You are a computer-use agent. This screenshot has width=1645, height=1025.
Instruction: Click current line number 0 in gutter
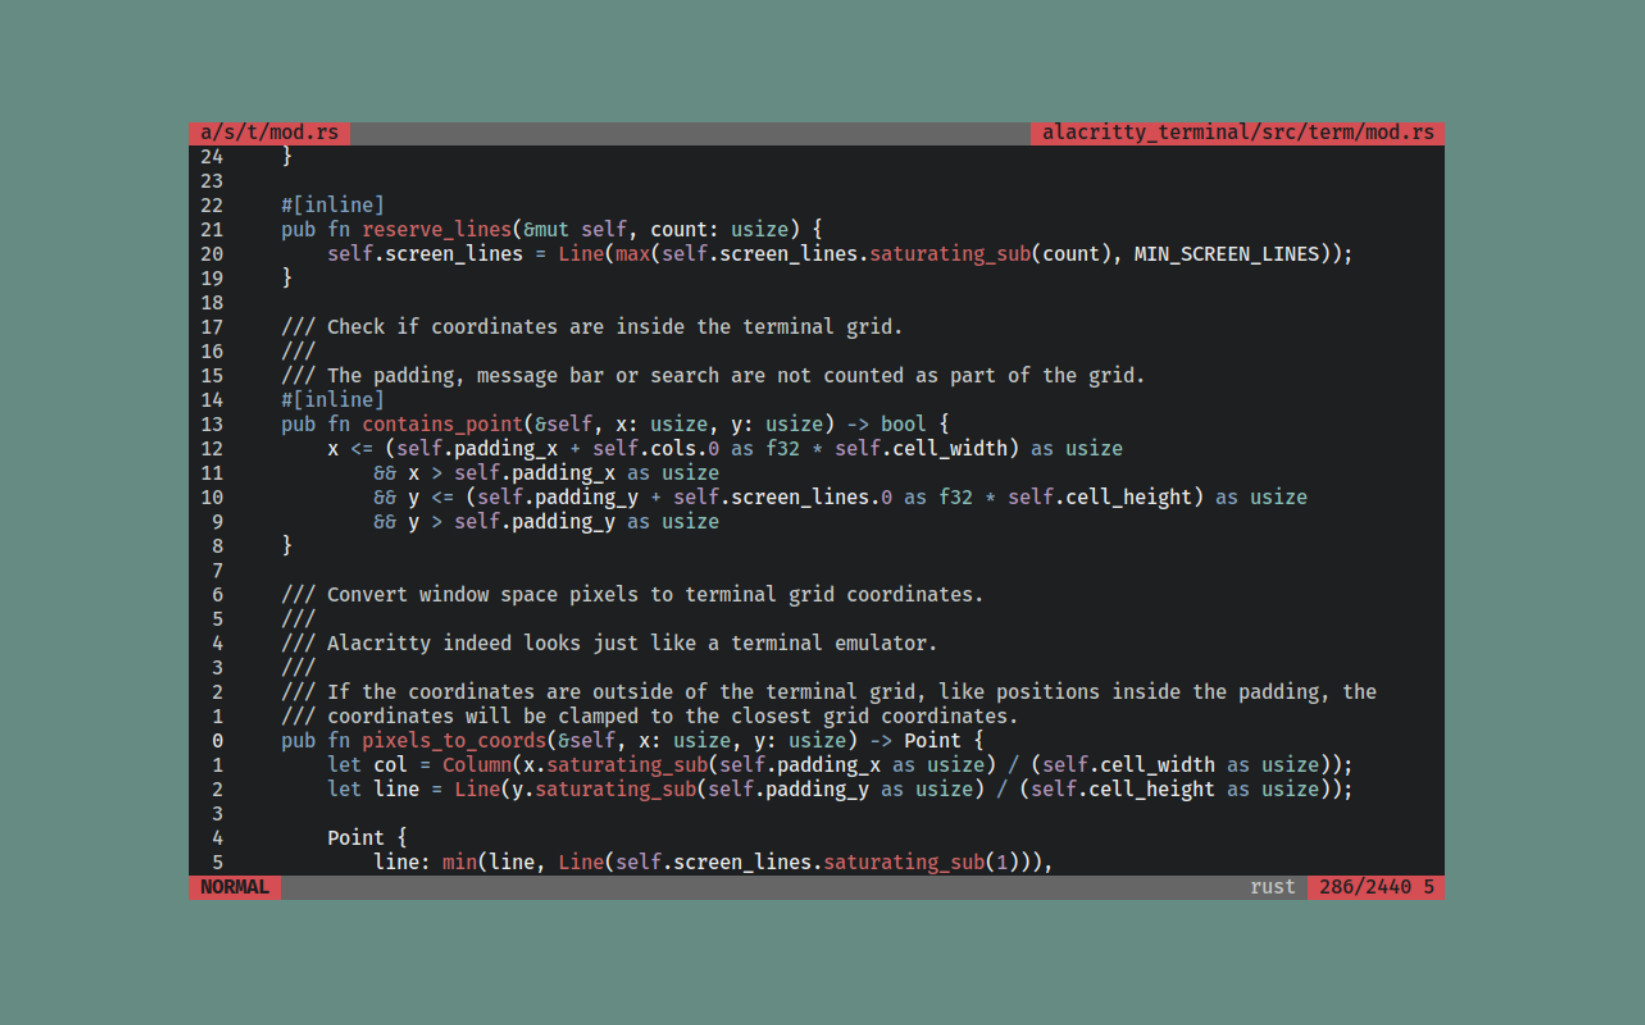coord(217,741)
